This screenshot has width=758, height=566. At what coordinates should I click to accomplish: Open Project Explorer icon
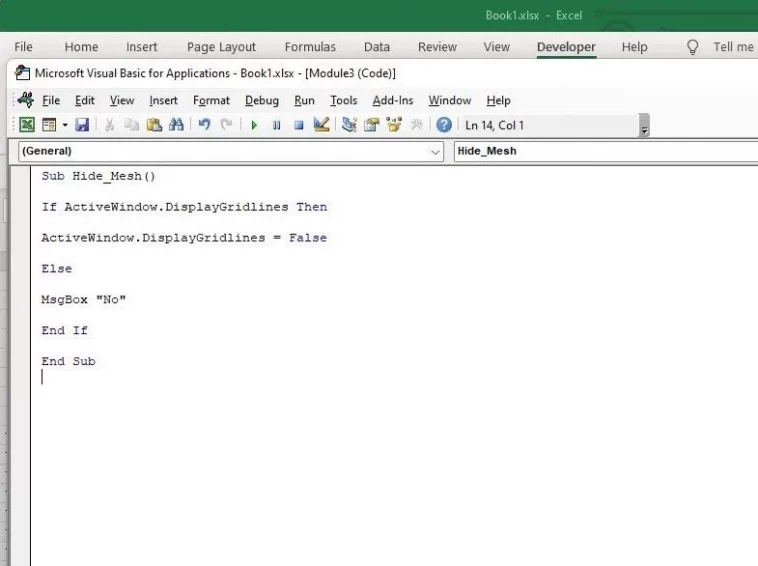pyautogui.click(x=349, y=125)
